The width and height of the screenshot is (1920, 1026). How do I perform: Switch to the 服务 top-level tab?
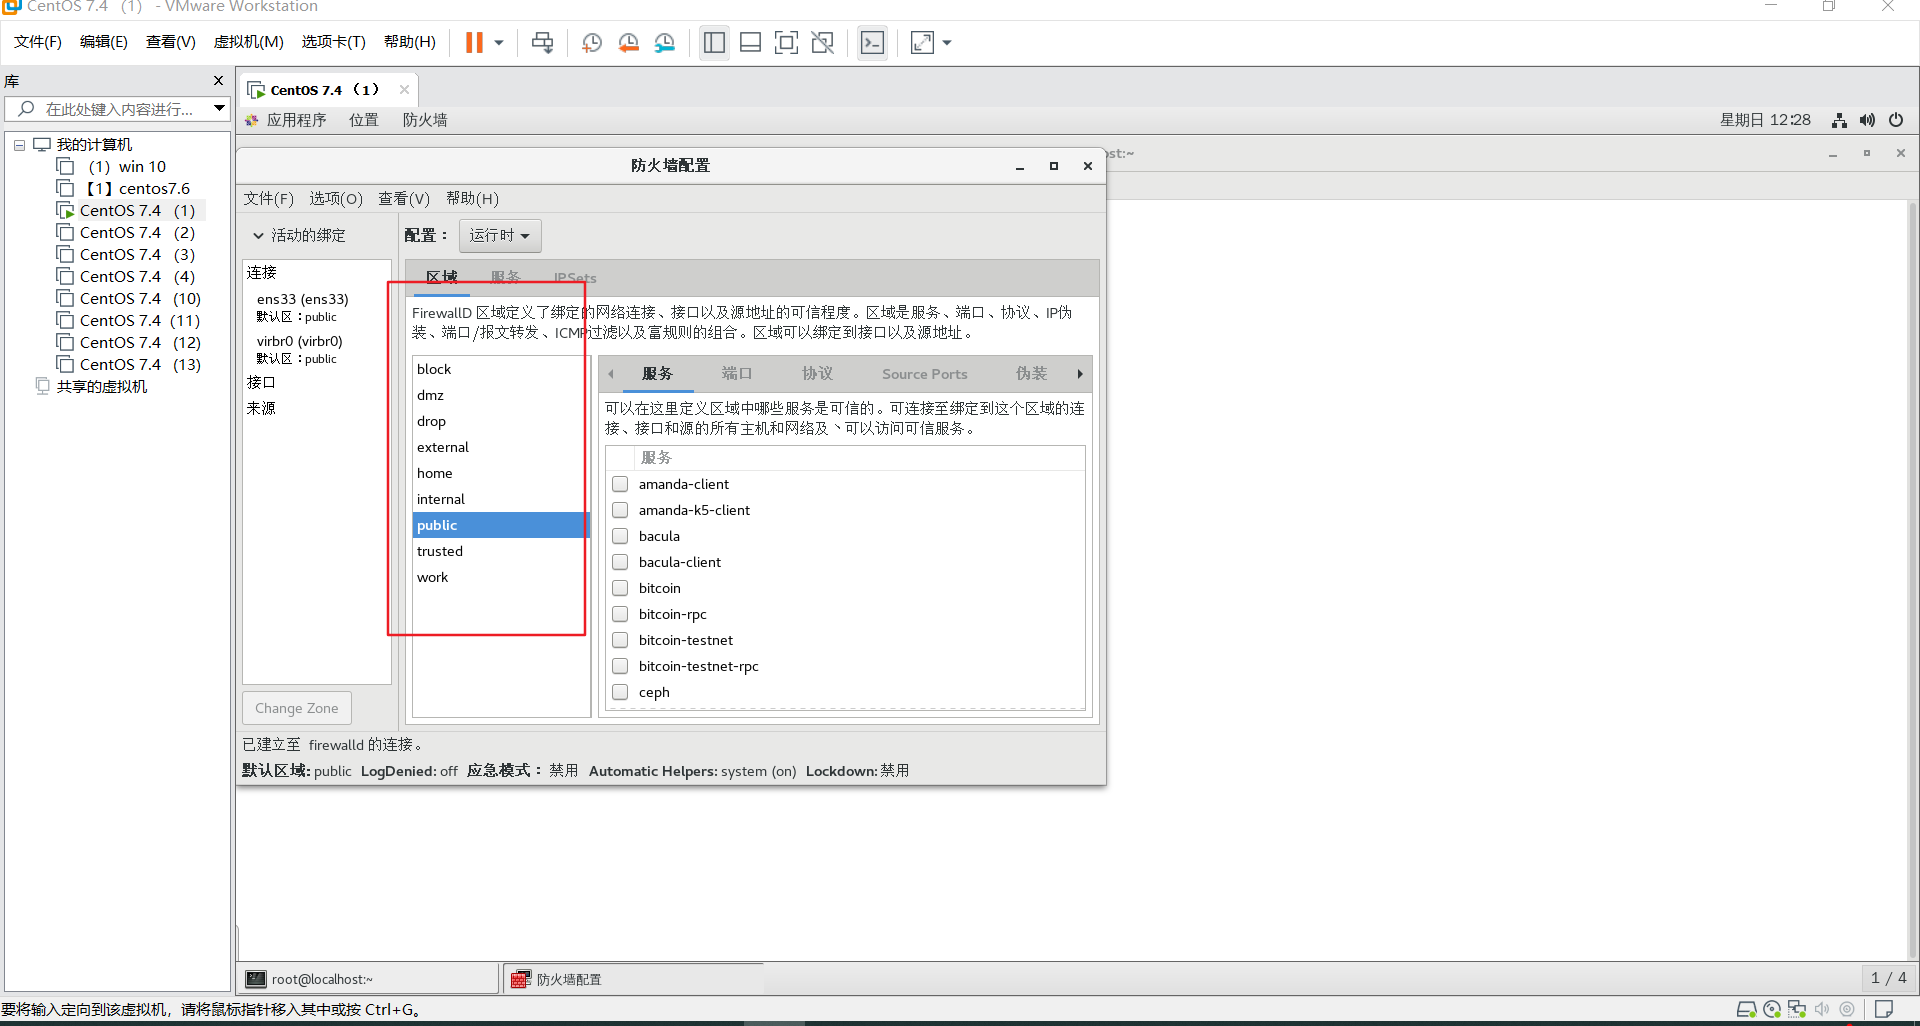(x=506, y=277)
